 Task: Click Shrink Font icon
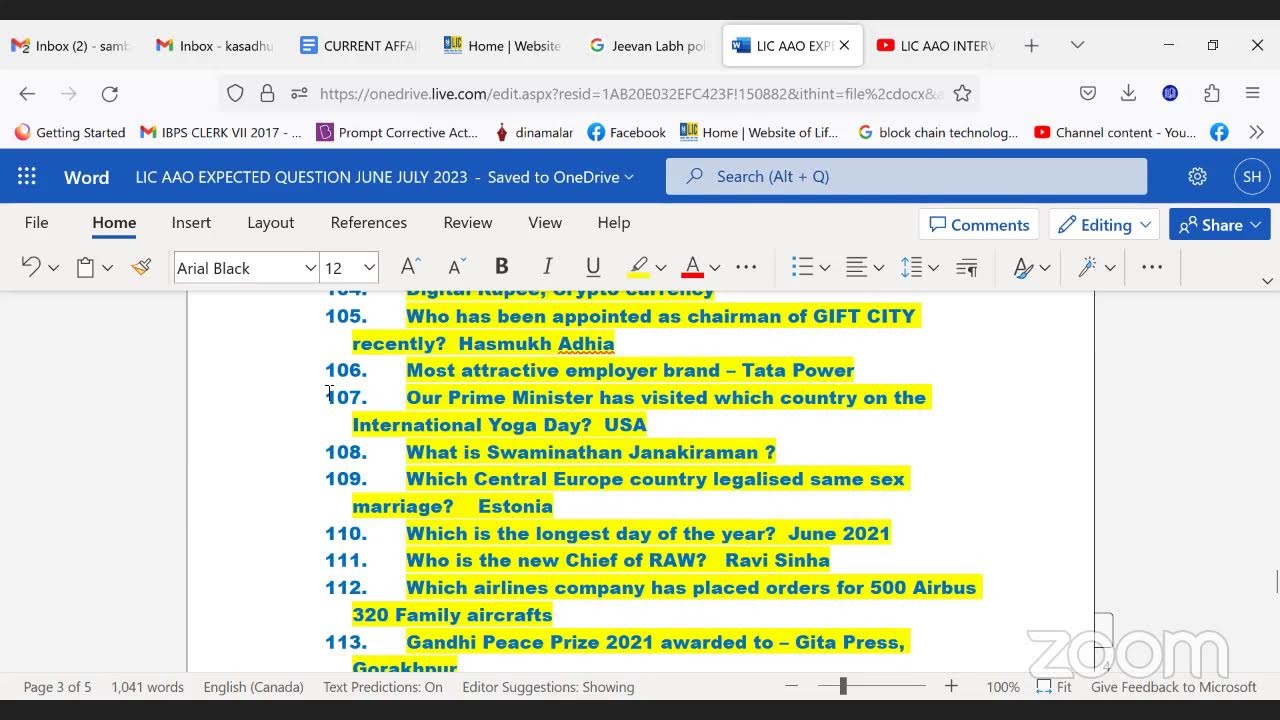[x=456, y=267]
